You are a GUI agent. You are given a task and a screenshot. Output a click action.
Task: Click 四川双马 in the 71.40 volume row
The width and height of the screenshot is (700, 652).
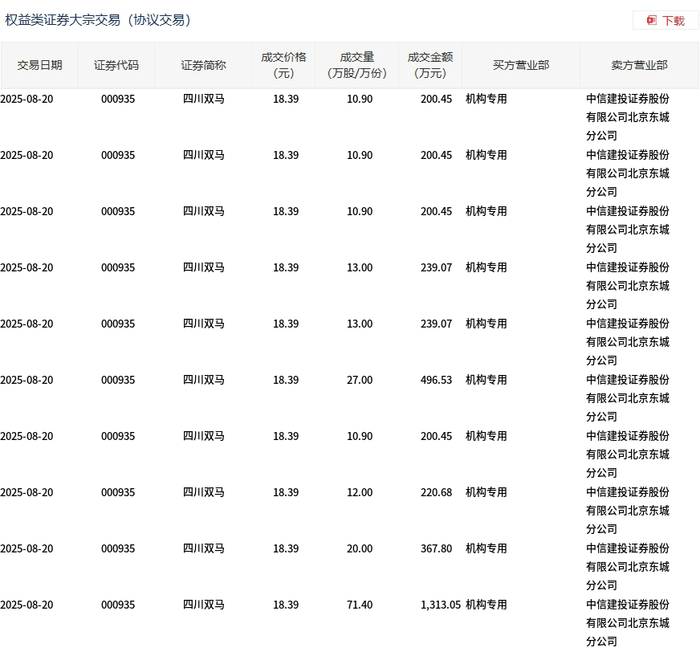[x=204, y=605]
